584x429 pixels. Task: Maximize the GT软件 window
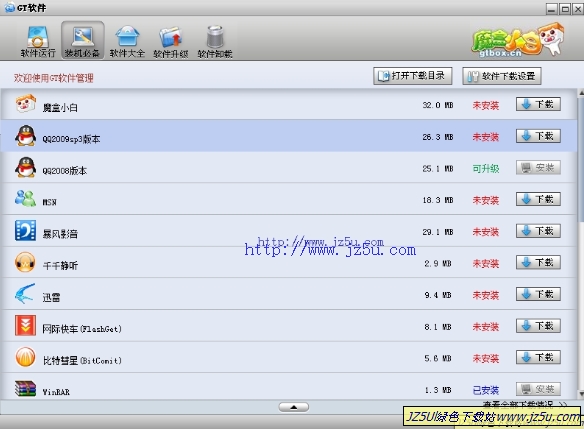[x=565, y=9]
